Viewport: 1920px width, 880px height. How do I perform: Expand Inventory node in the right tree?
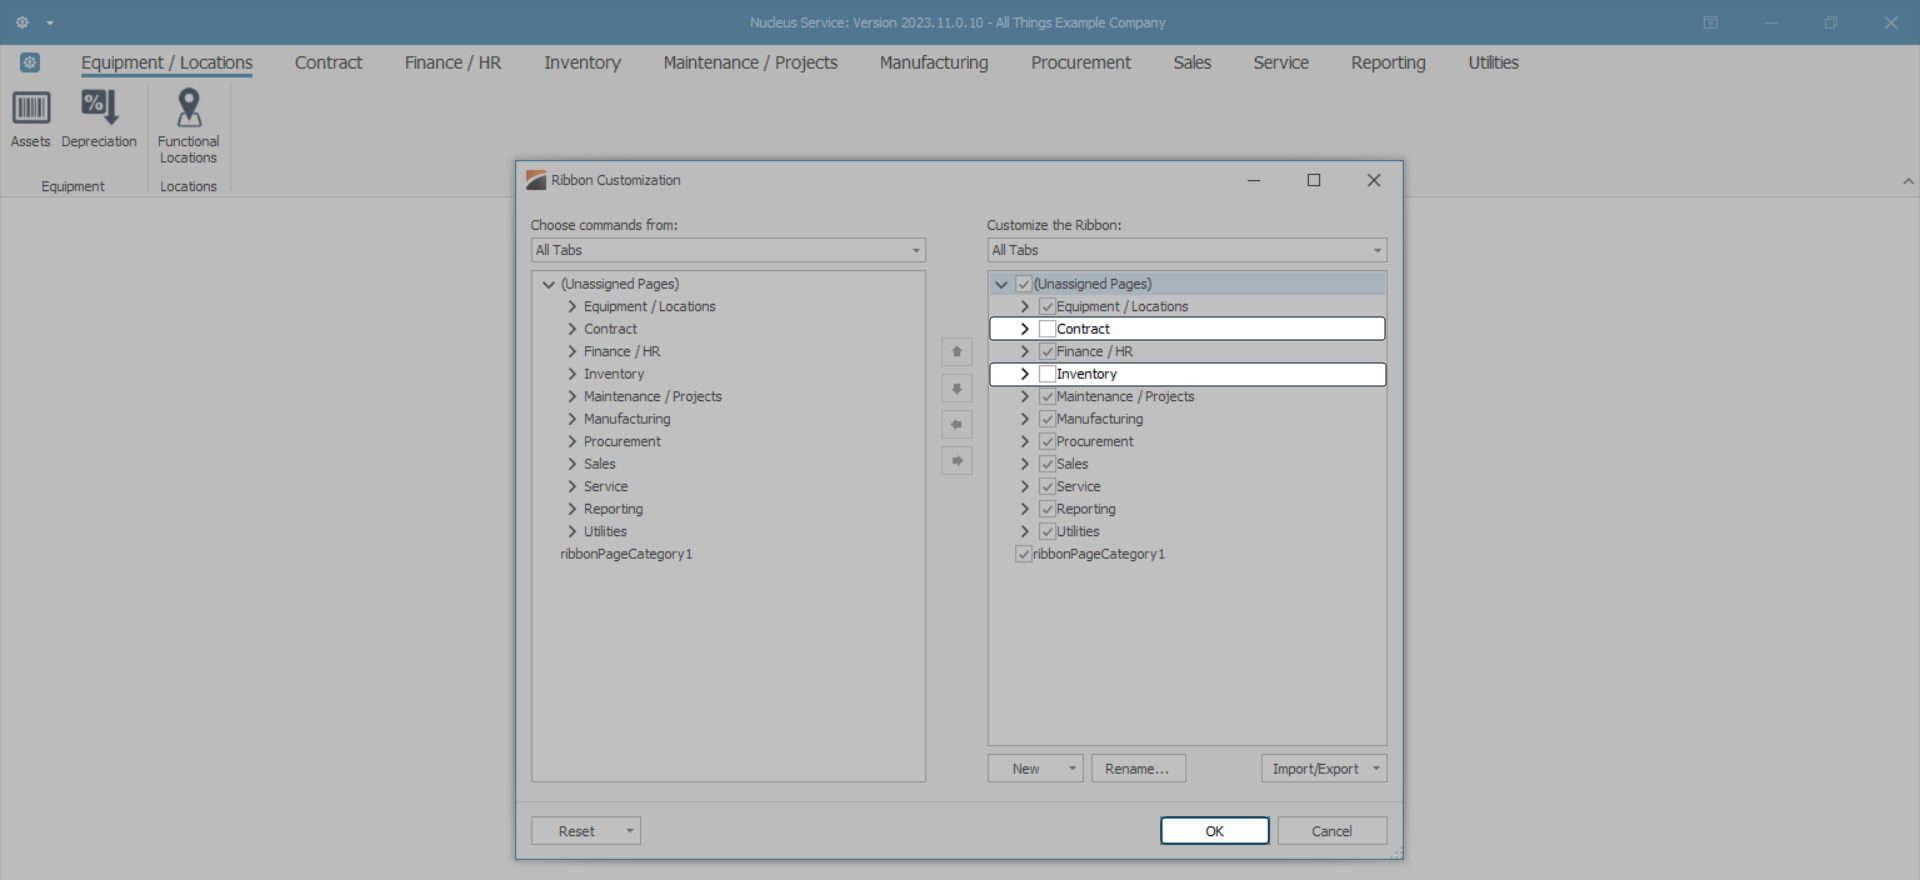click(1024, 374)
